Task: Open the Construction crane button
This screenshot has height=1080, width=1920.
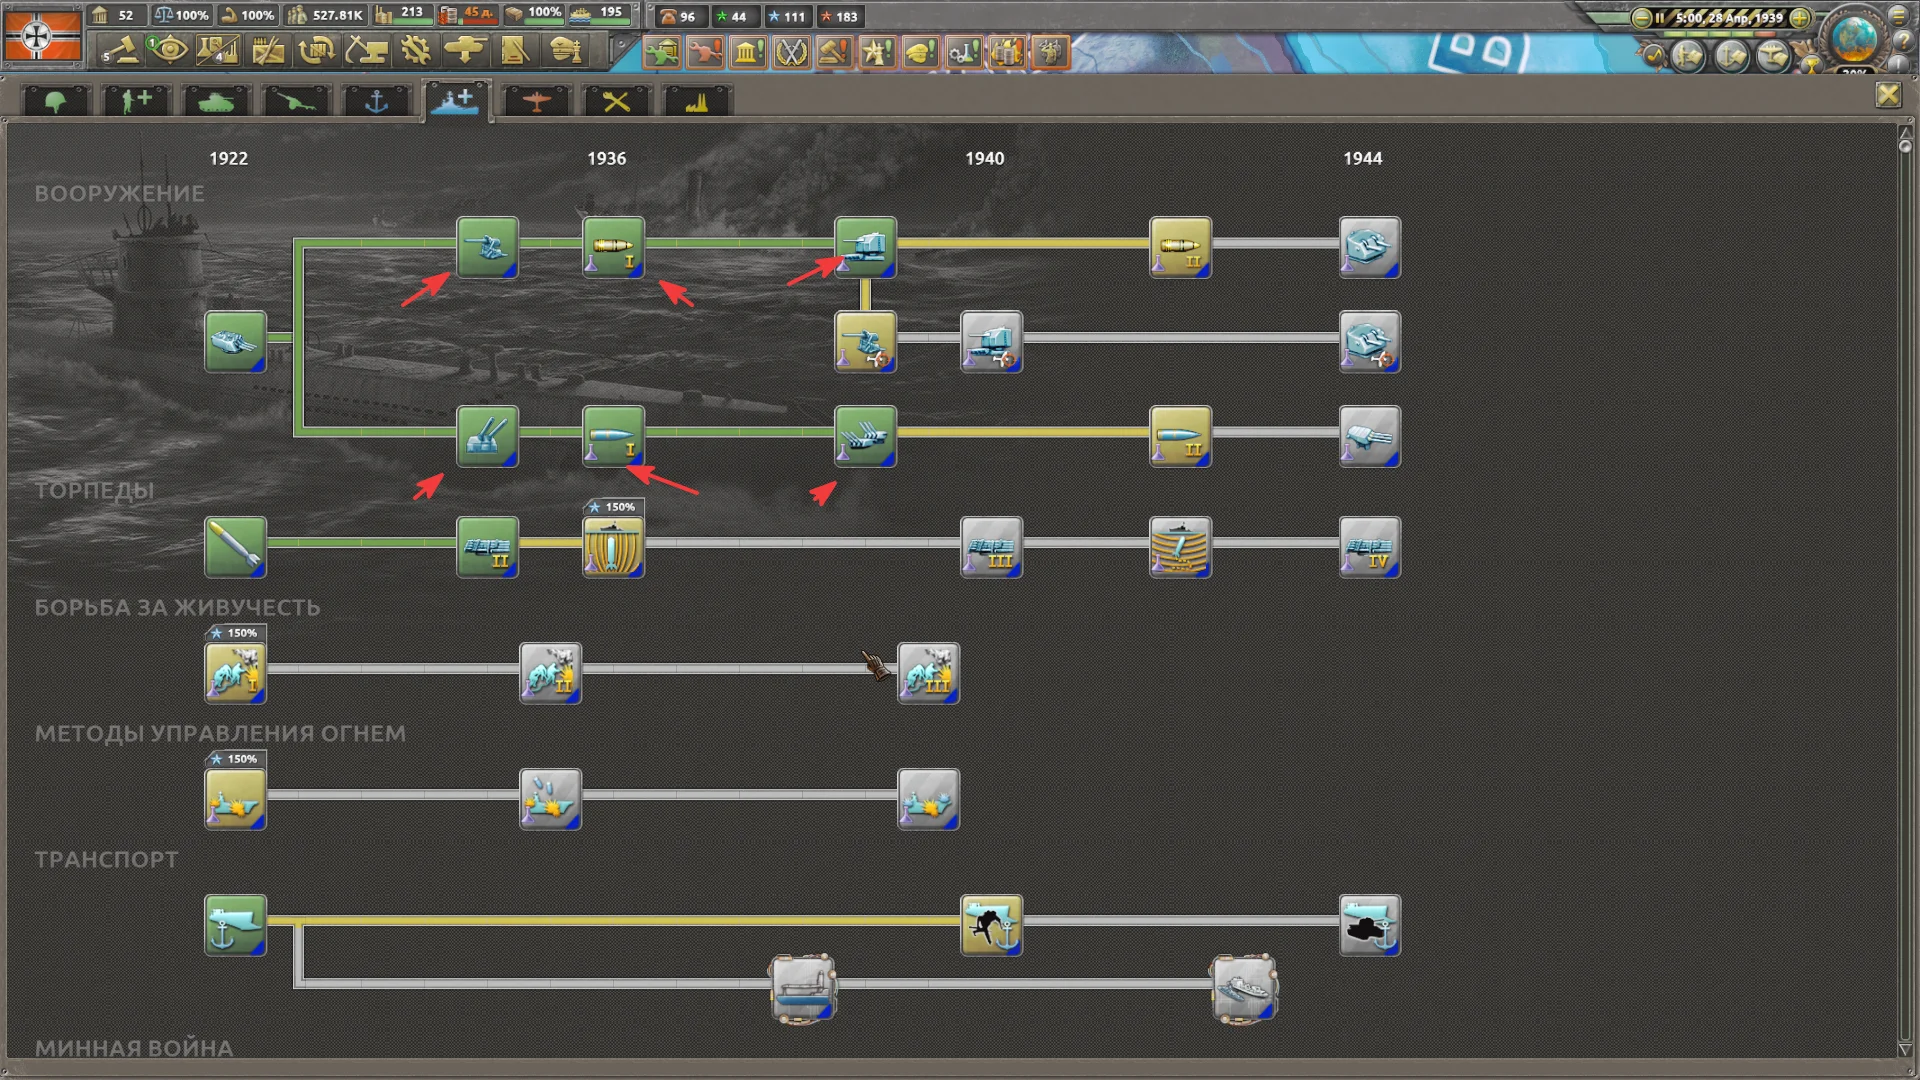Action: point(366,50)
